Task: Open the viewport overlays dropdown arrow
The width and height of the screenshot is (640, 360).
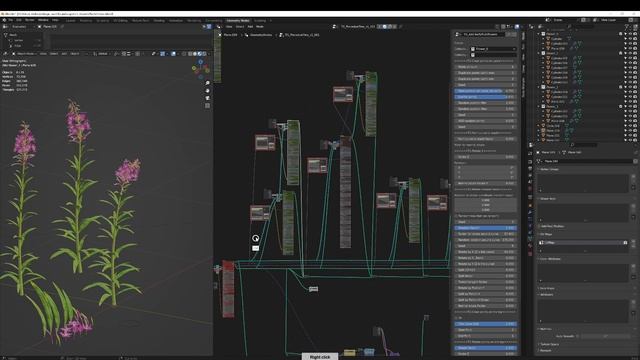Action: pyautogui.click(x=178, y=53)
